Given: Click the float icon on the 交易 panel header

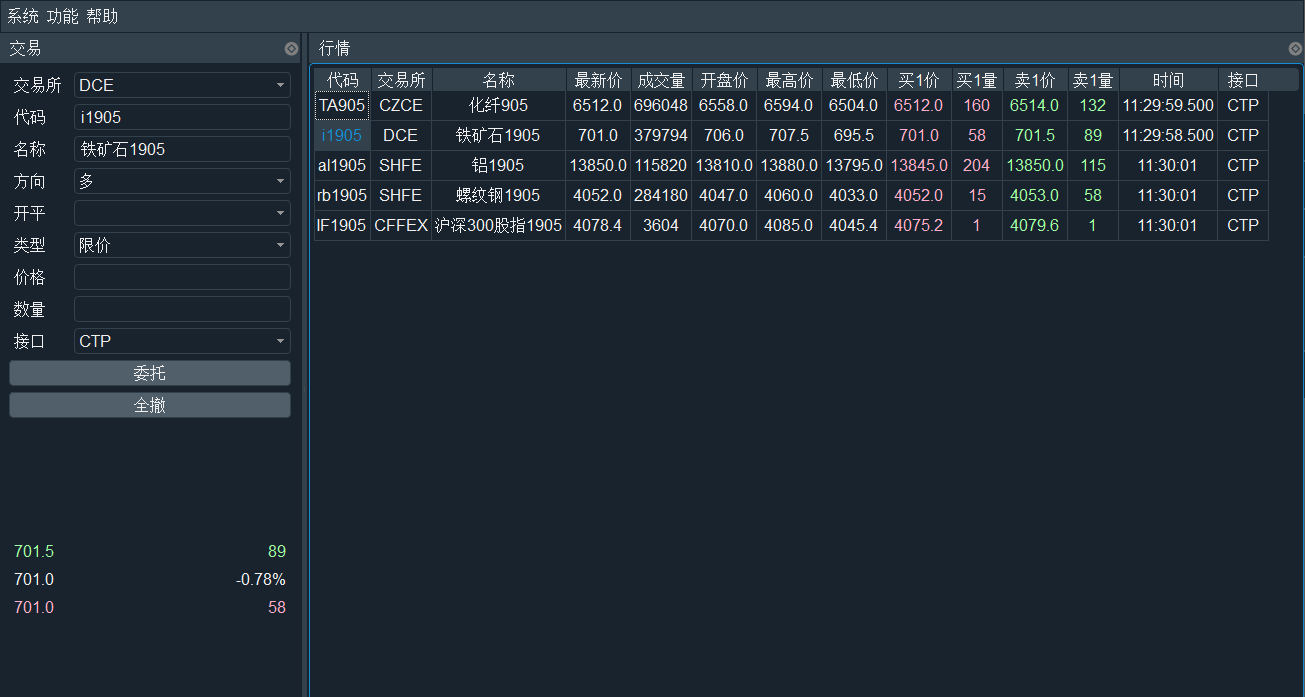Looking at the screenshot, I should [291, 48].
